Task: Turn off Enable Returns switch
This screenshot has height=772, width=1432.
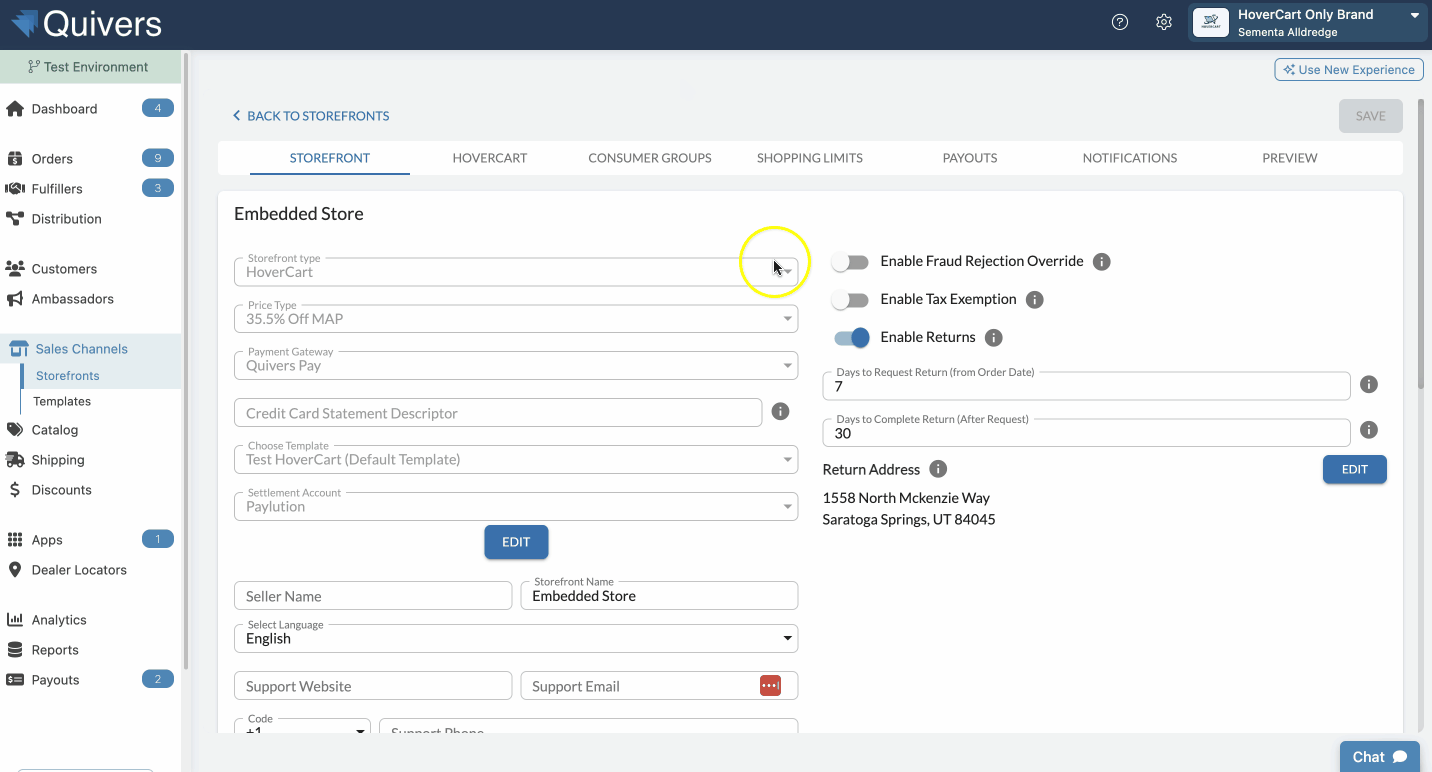Action: tap(852, 337)
